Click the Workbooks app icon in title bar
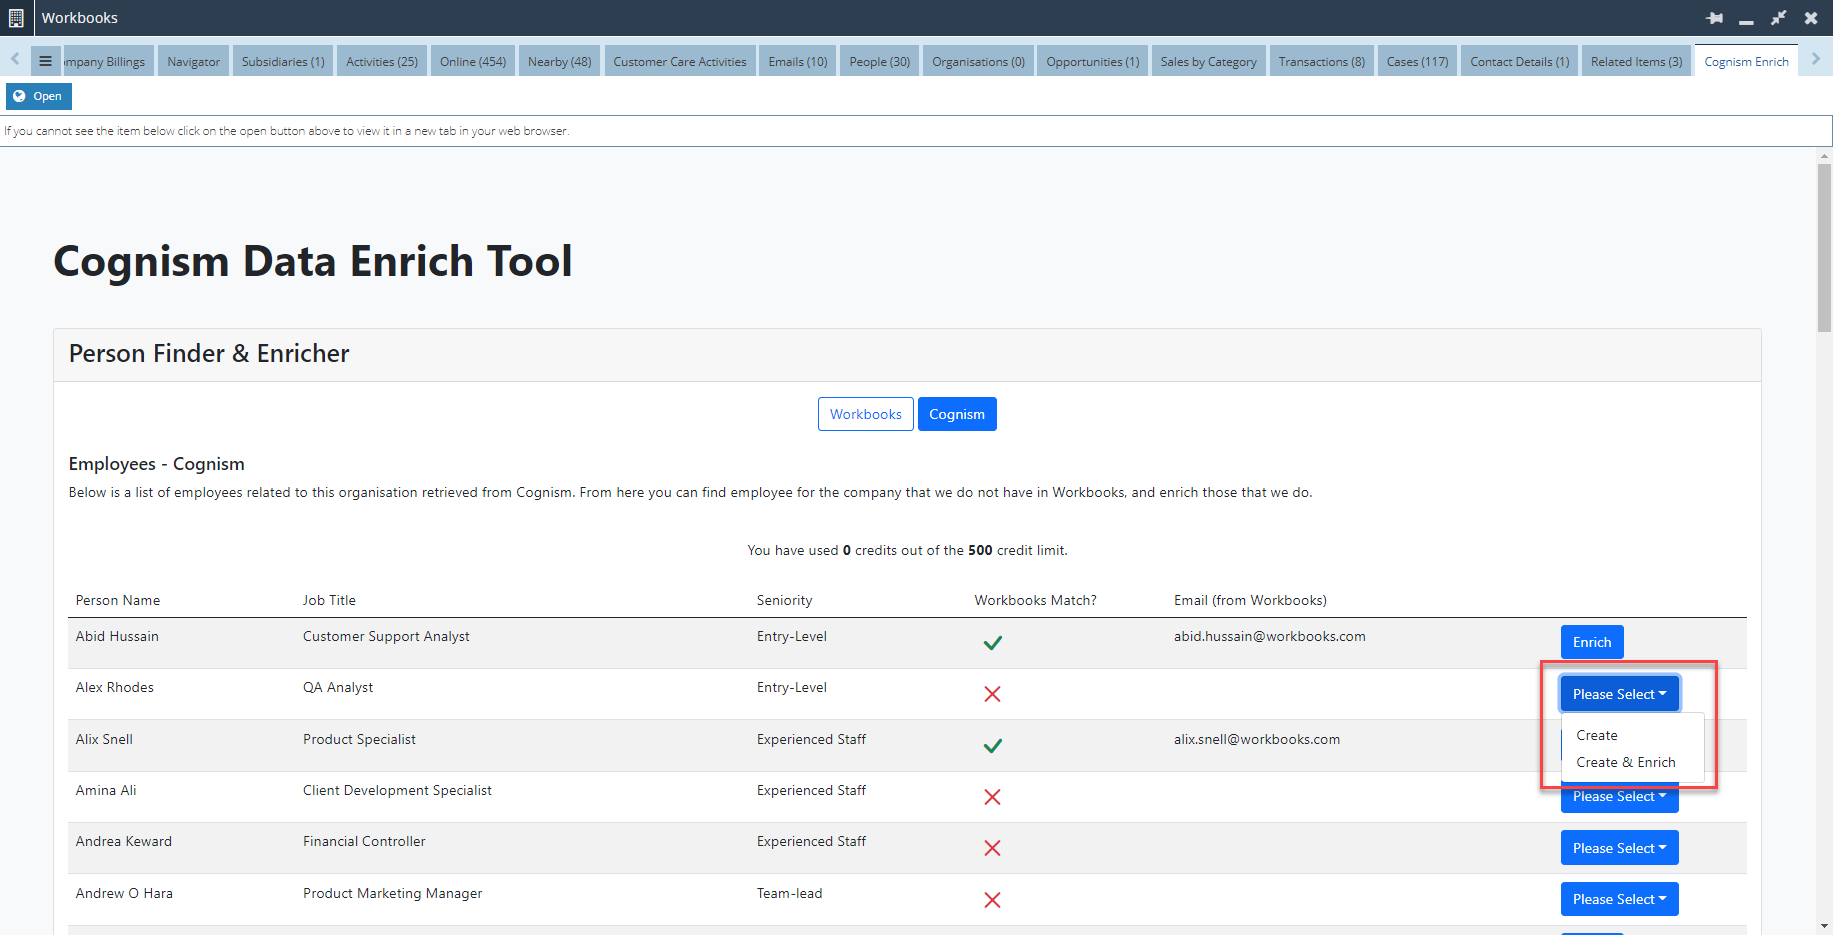 (16, 18)
